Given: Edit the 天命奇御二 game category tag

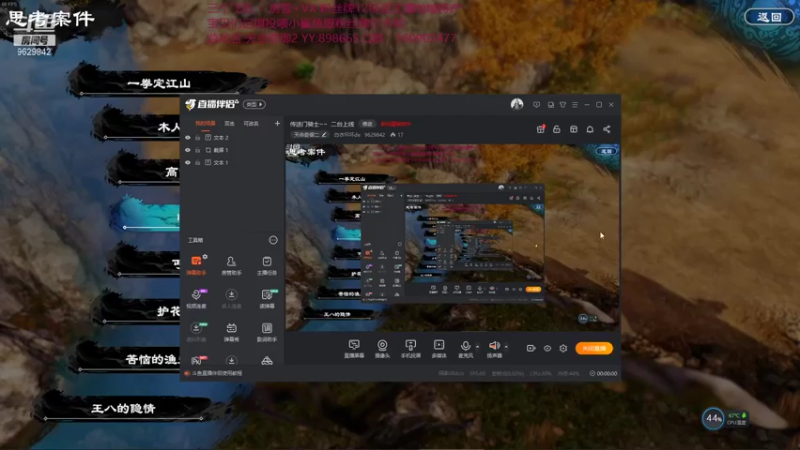Looking at the screenshot, I should [x=310, y=135].
